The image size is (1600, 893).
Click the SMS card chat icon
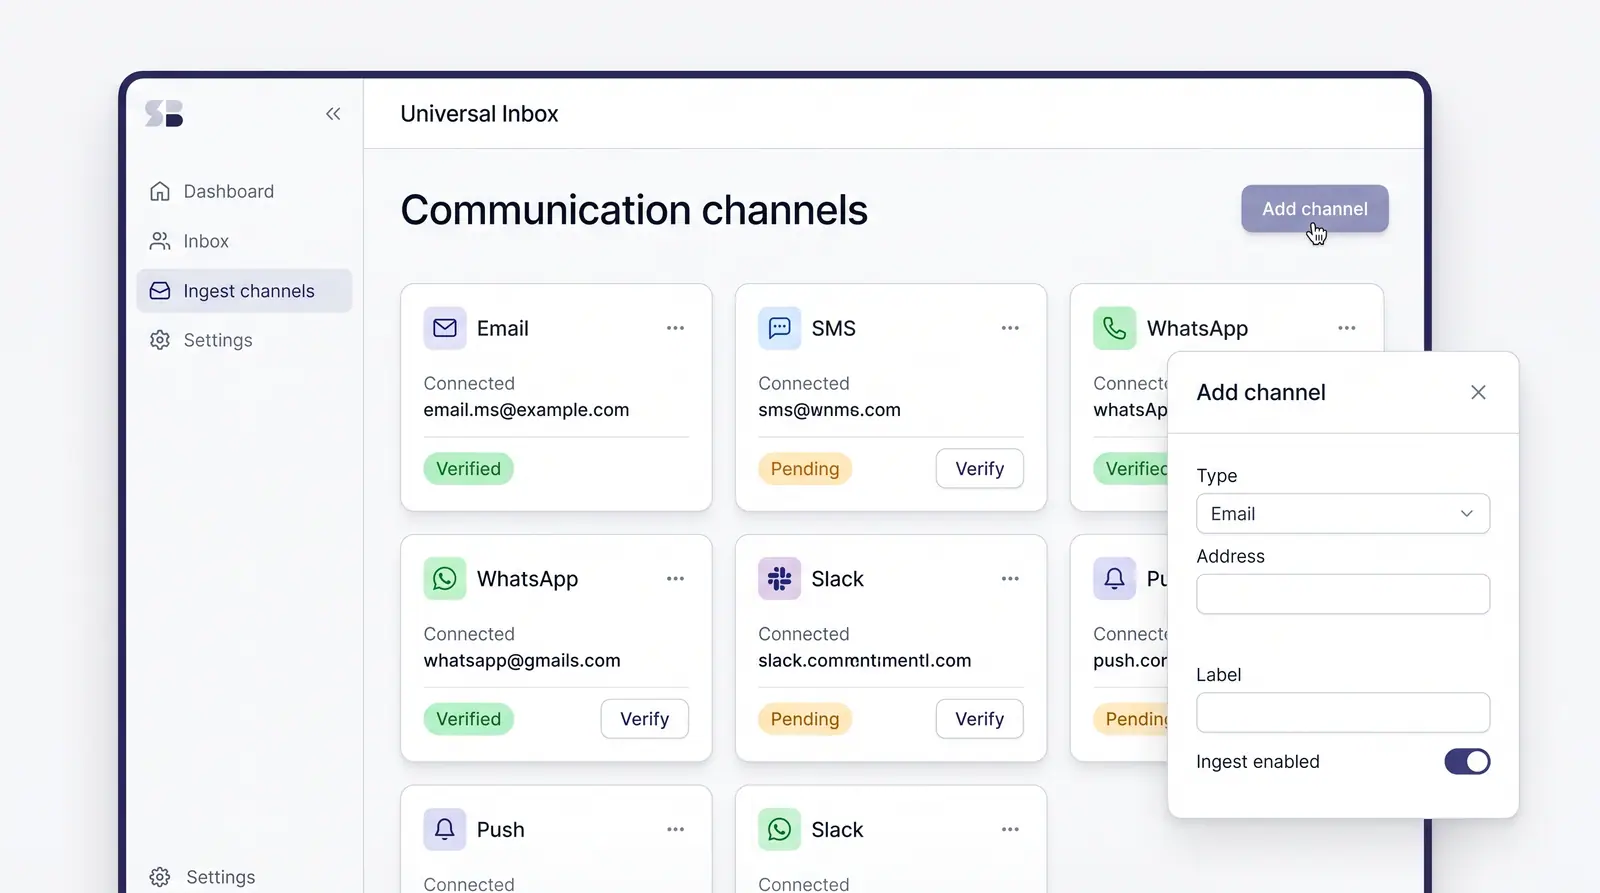click(780, 328)
